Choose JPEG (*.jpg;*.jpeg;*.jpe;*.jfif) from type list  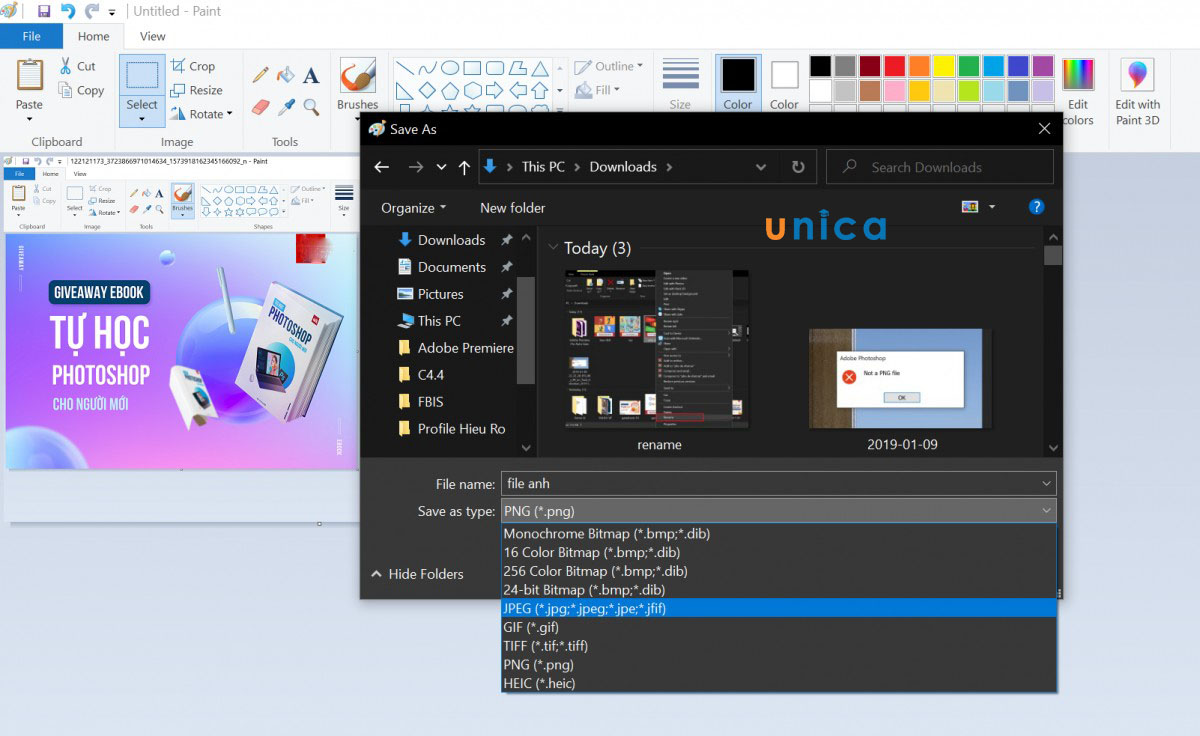[x=779, y=608]
